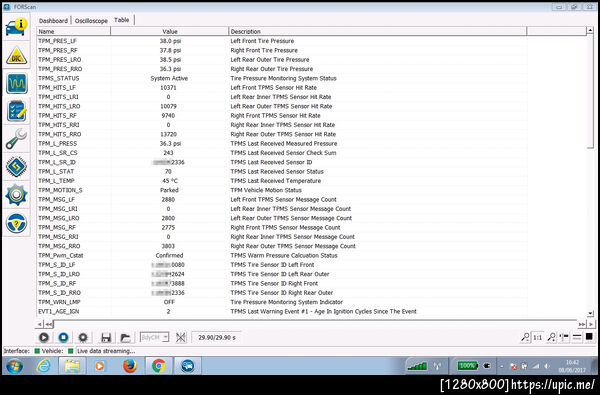Open the tests checklist section
600x395 pixels.
click(16, 111)
